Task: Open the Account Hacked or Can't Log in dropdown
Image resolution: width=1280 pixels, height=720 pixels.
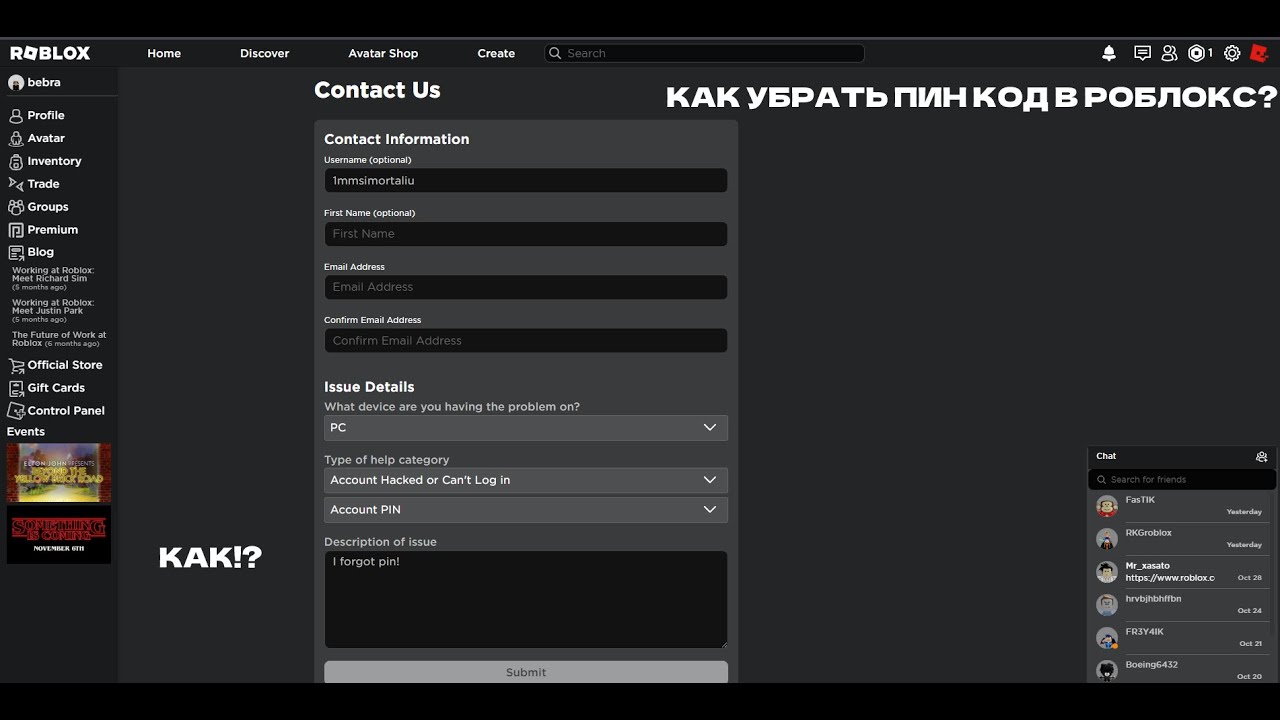Action: pos(526,480)
